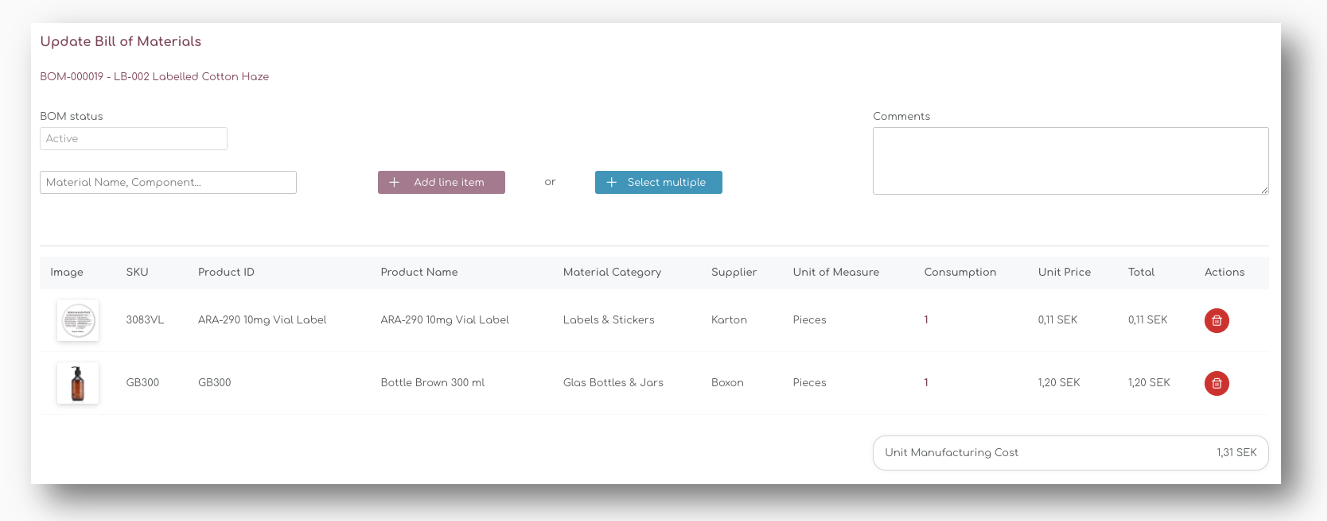
Task: Click the Material Category column header
Action: click(x=612, y=272)
